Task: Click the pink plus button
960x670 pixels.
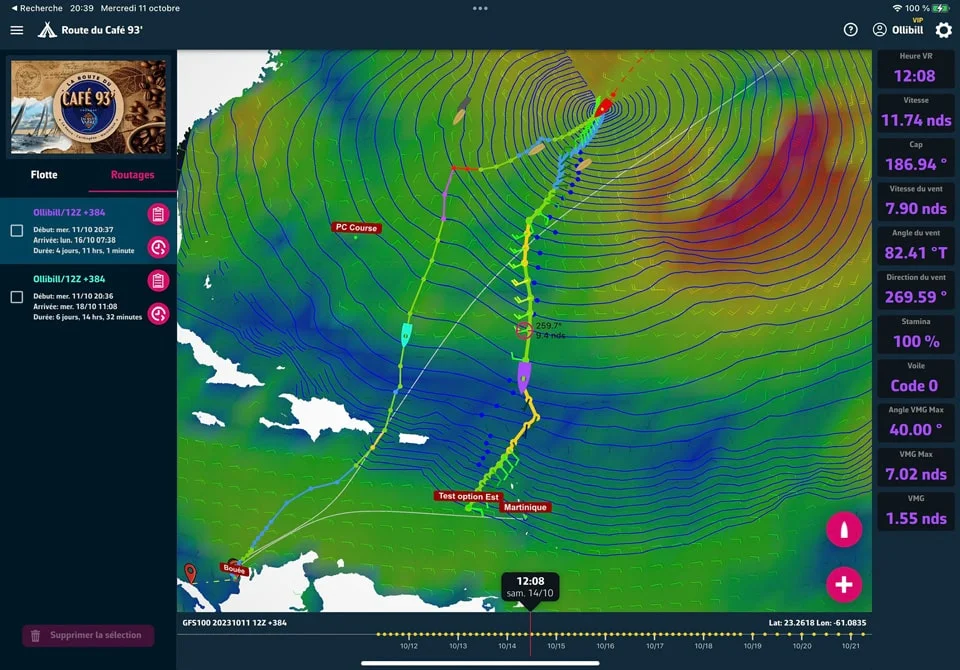Action: click(x=844, y=584)
